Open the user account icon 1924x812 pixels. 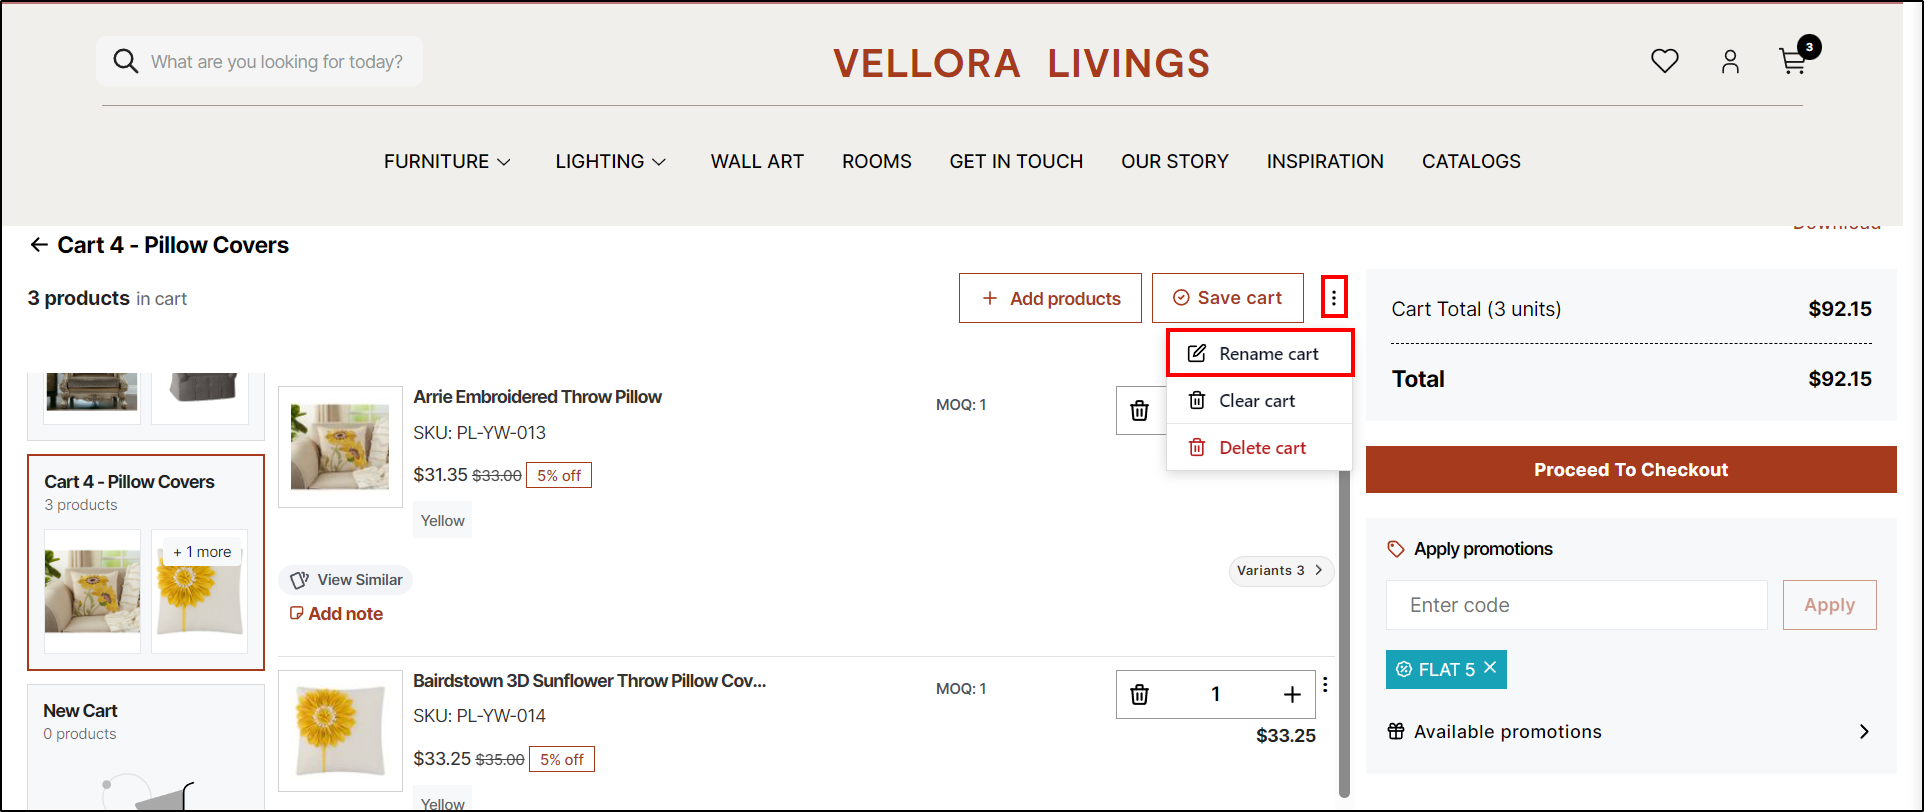[1730, 62]
